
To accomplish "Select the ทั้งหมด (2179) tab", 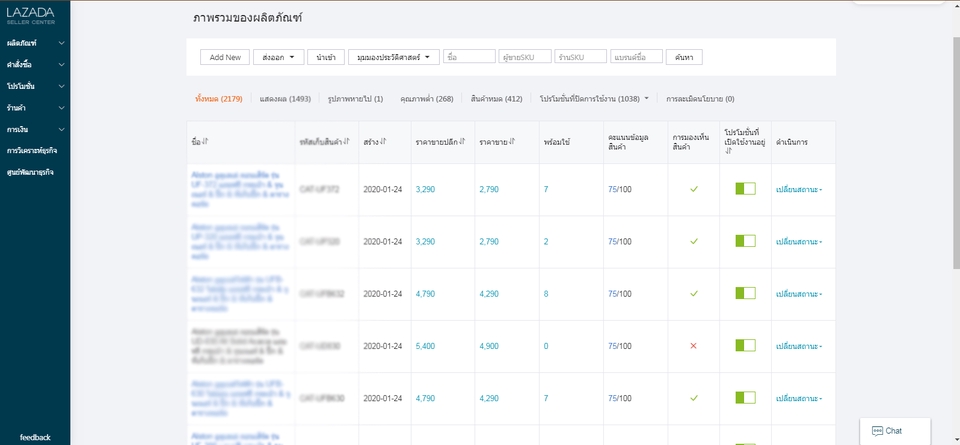I will point(219,99).
